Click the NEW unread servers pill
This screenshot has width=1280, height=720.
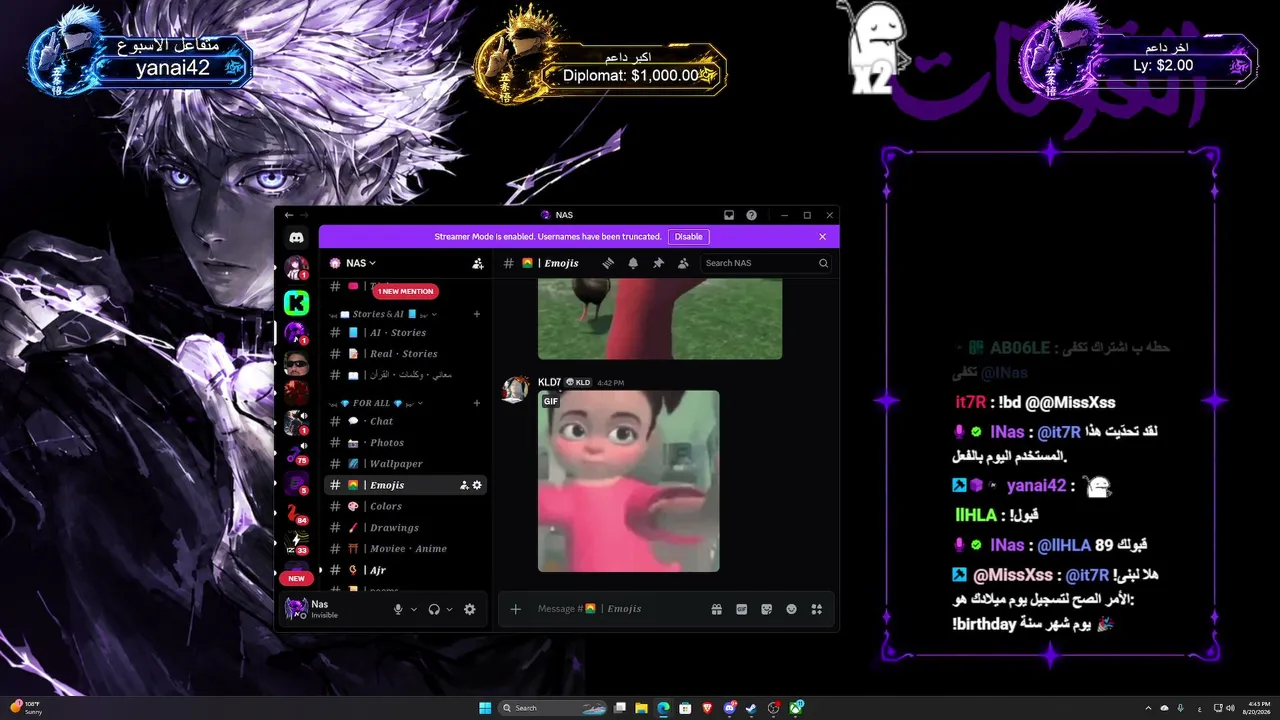click(x=296, y=578)
